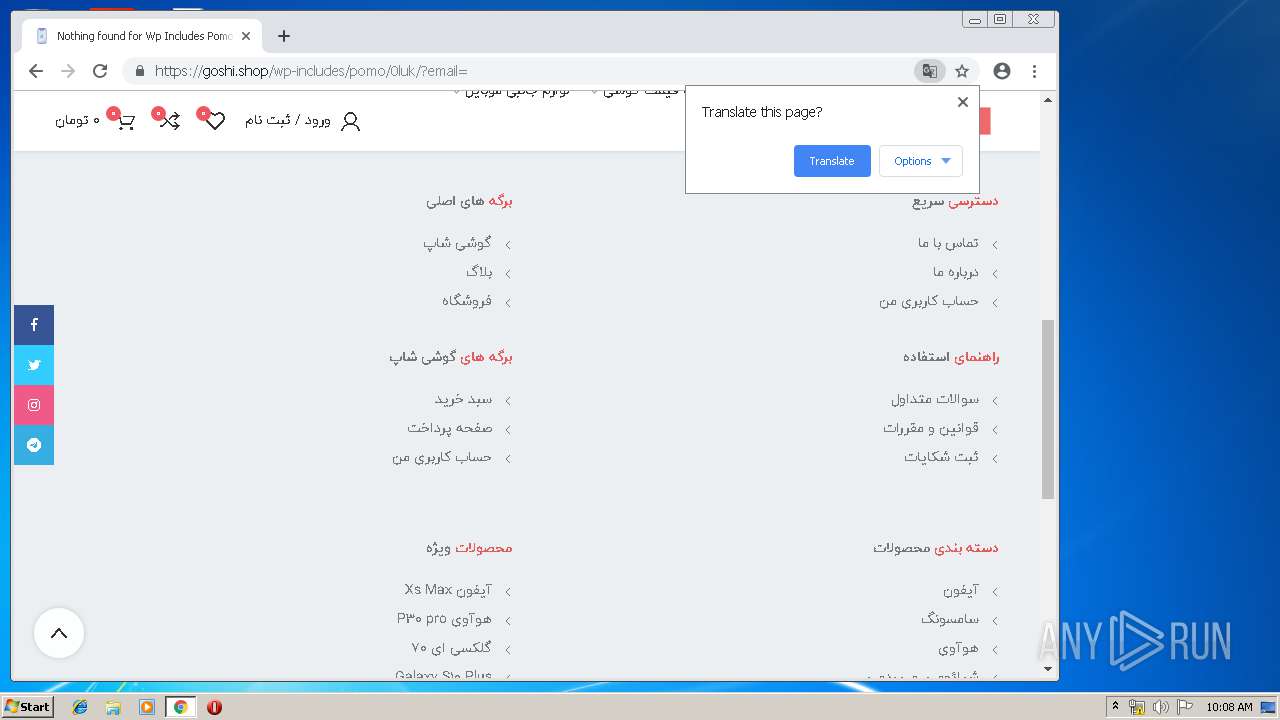Click the browser Forward arrow

(68, 71)
